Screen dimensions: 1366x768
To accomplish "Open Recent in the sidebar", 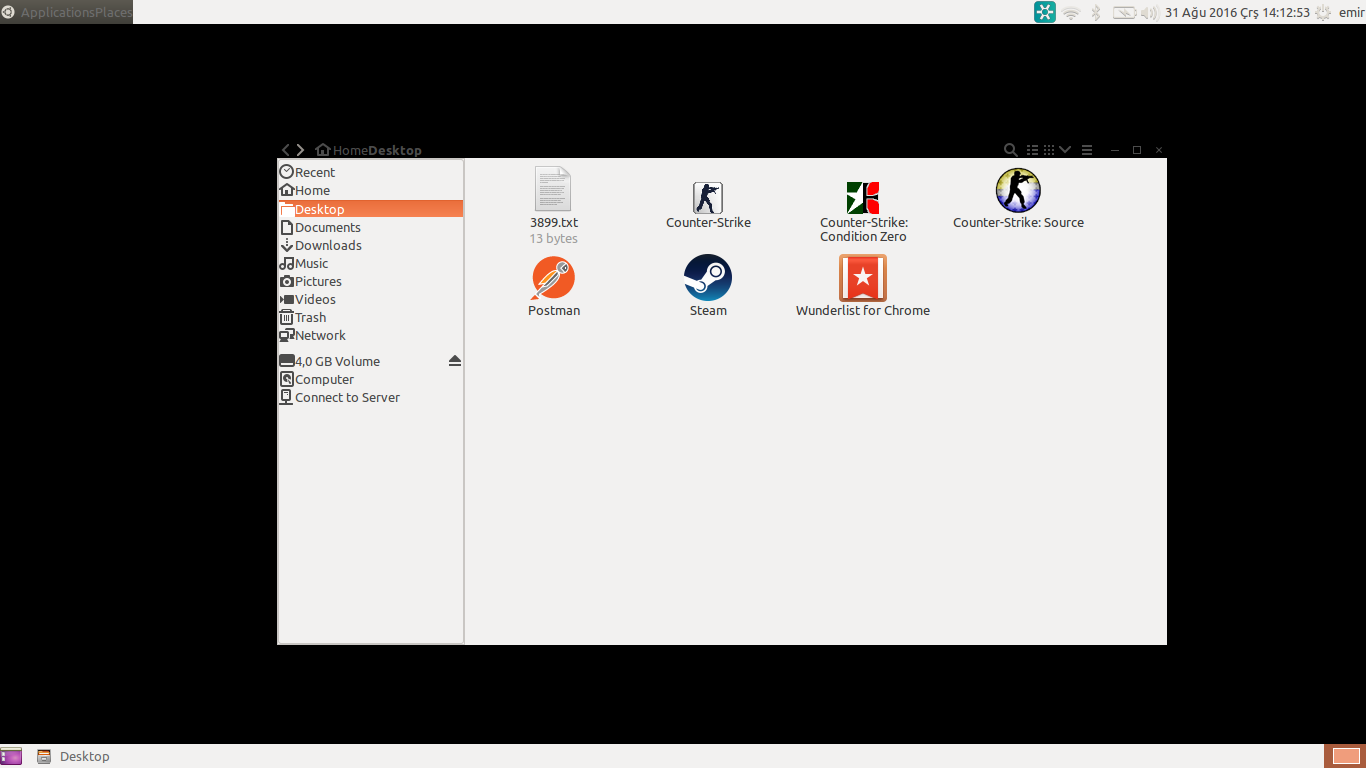I will click(370, 172).
